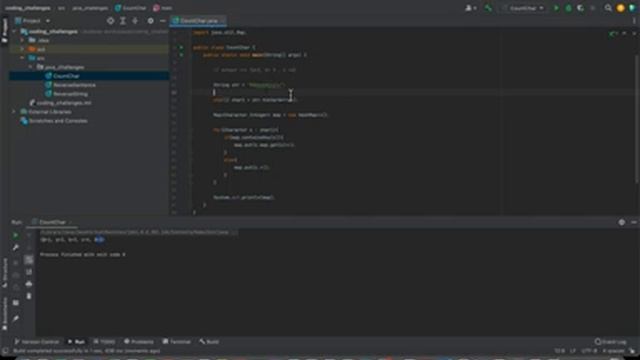The height and width of the screenshot is (360, 640).
Task: Click the run gutter arrow beside the class declaration
Action: click(x=181, y=47)
